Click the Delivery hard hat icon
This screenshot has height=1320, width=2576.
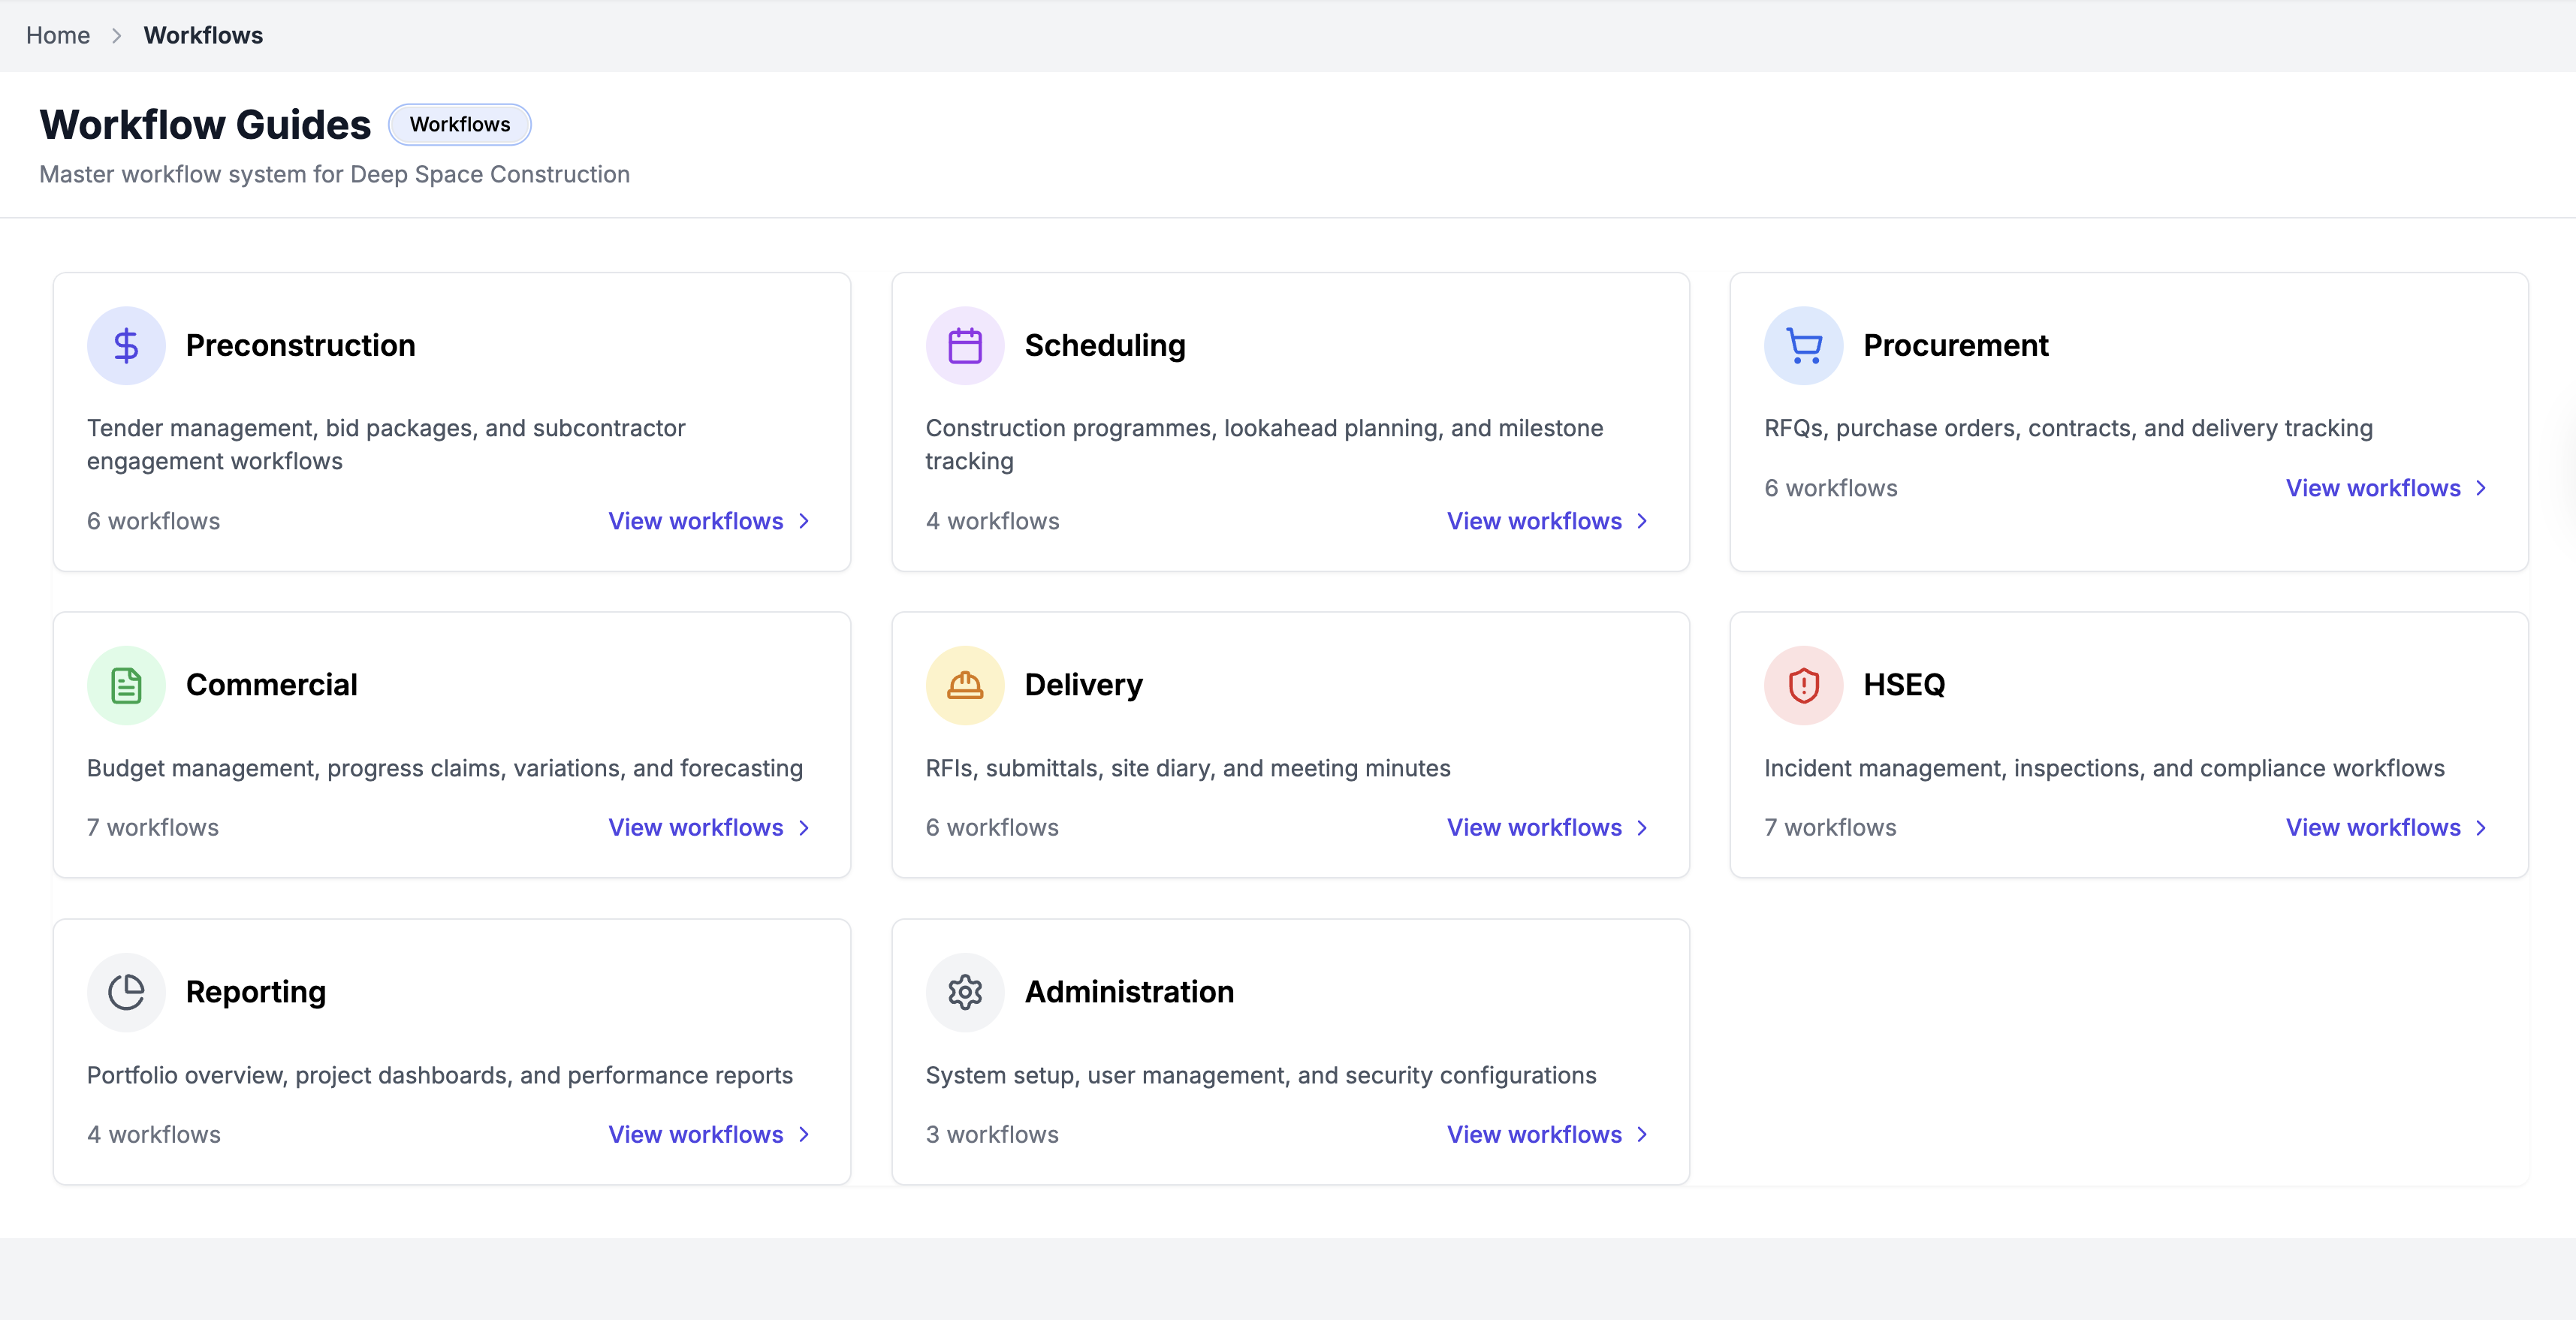(964, 685)
